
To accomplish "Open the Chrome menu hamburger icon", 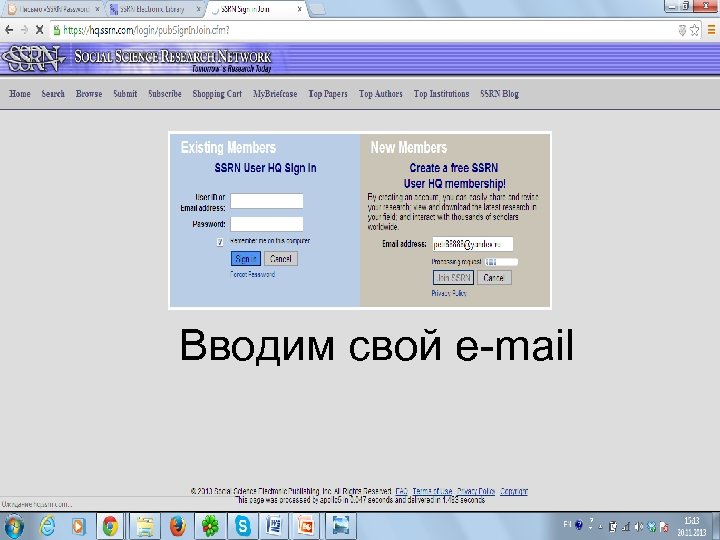I will coord(711,30).
